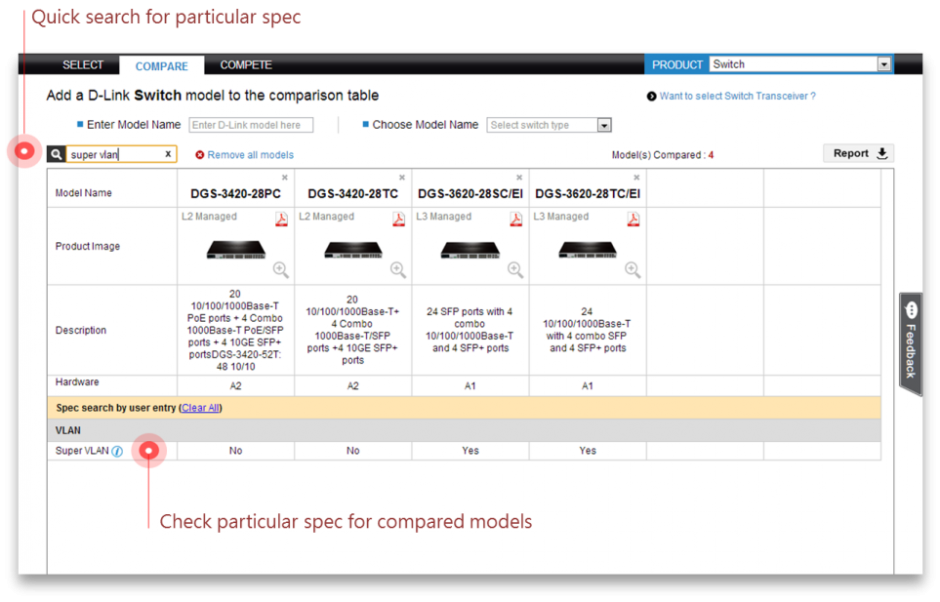Zoom the DGS-3420-28TC product image
Viewport: 940px width, 602px height.
pyautogui.click(x=398, y=270)
